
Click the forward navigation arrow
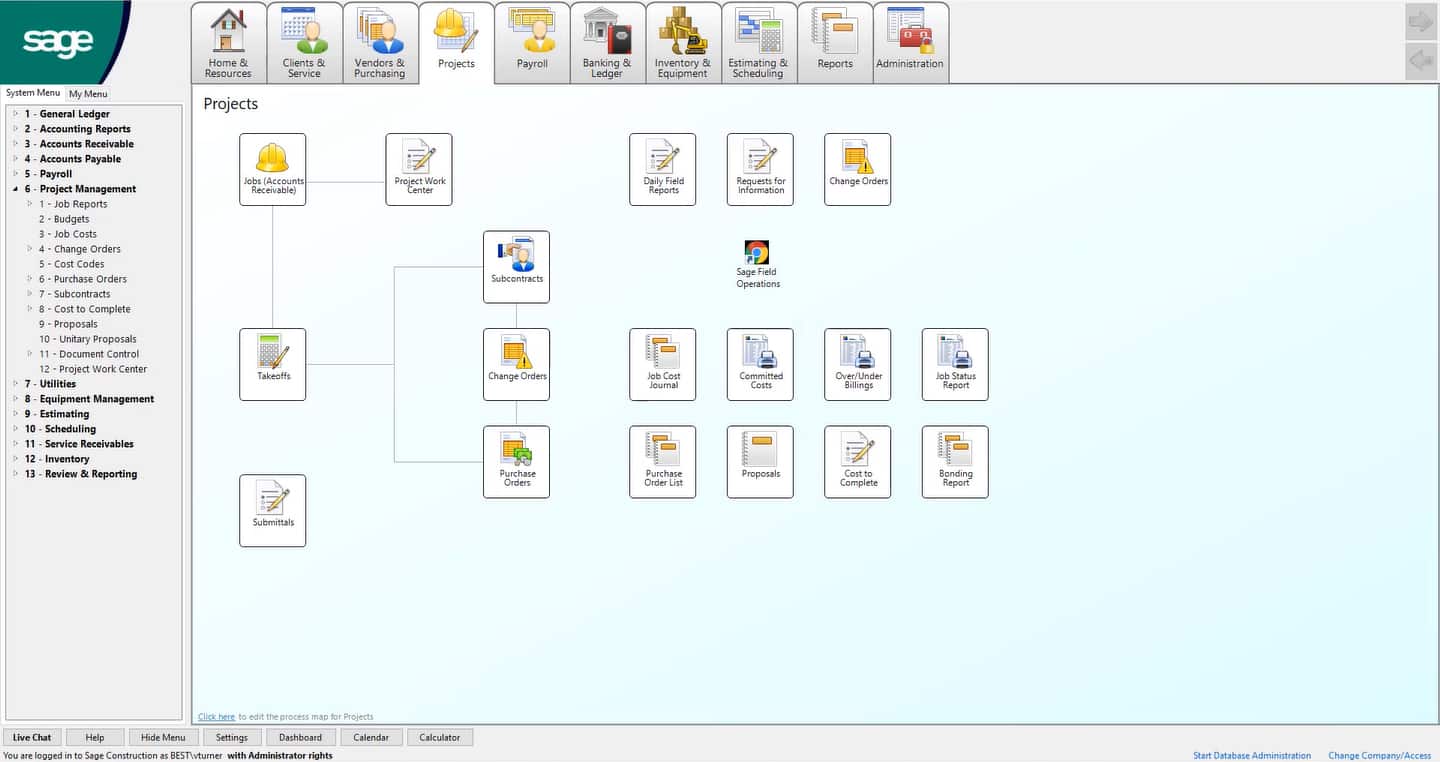click(1420, 22)
